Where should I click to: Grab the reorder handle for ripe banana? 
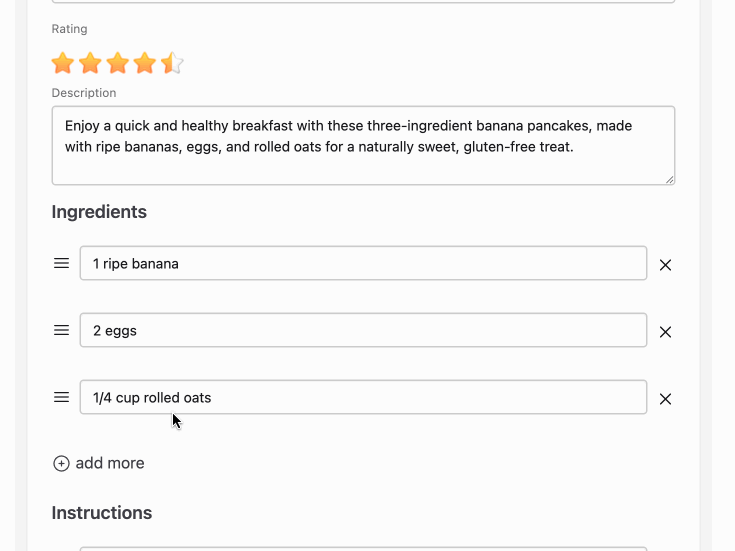click(61, 263)
